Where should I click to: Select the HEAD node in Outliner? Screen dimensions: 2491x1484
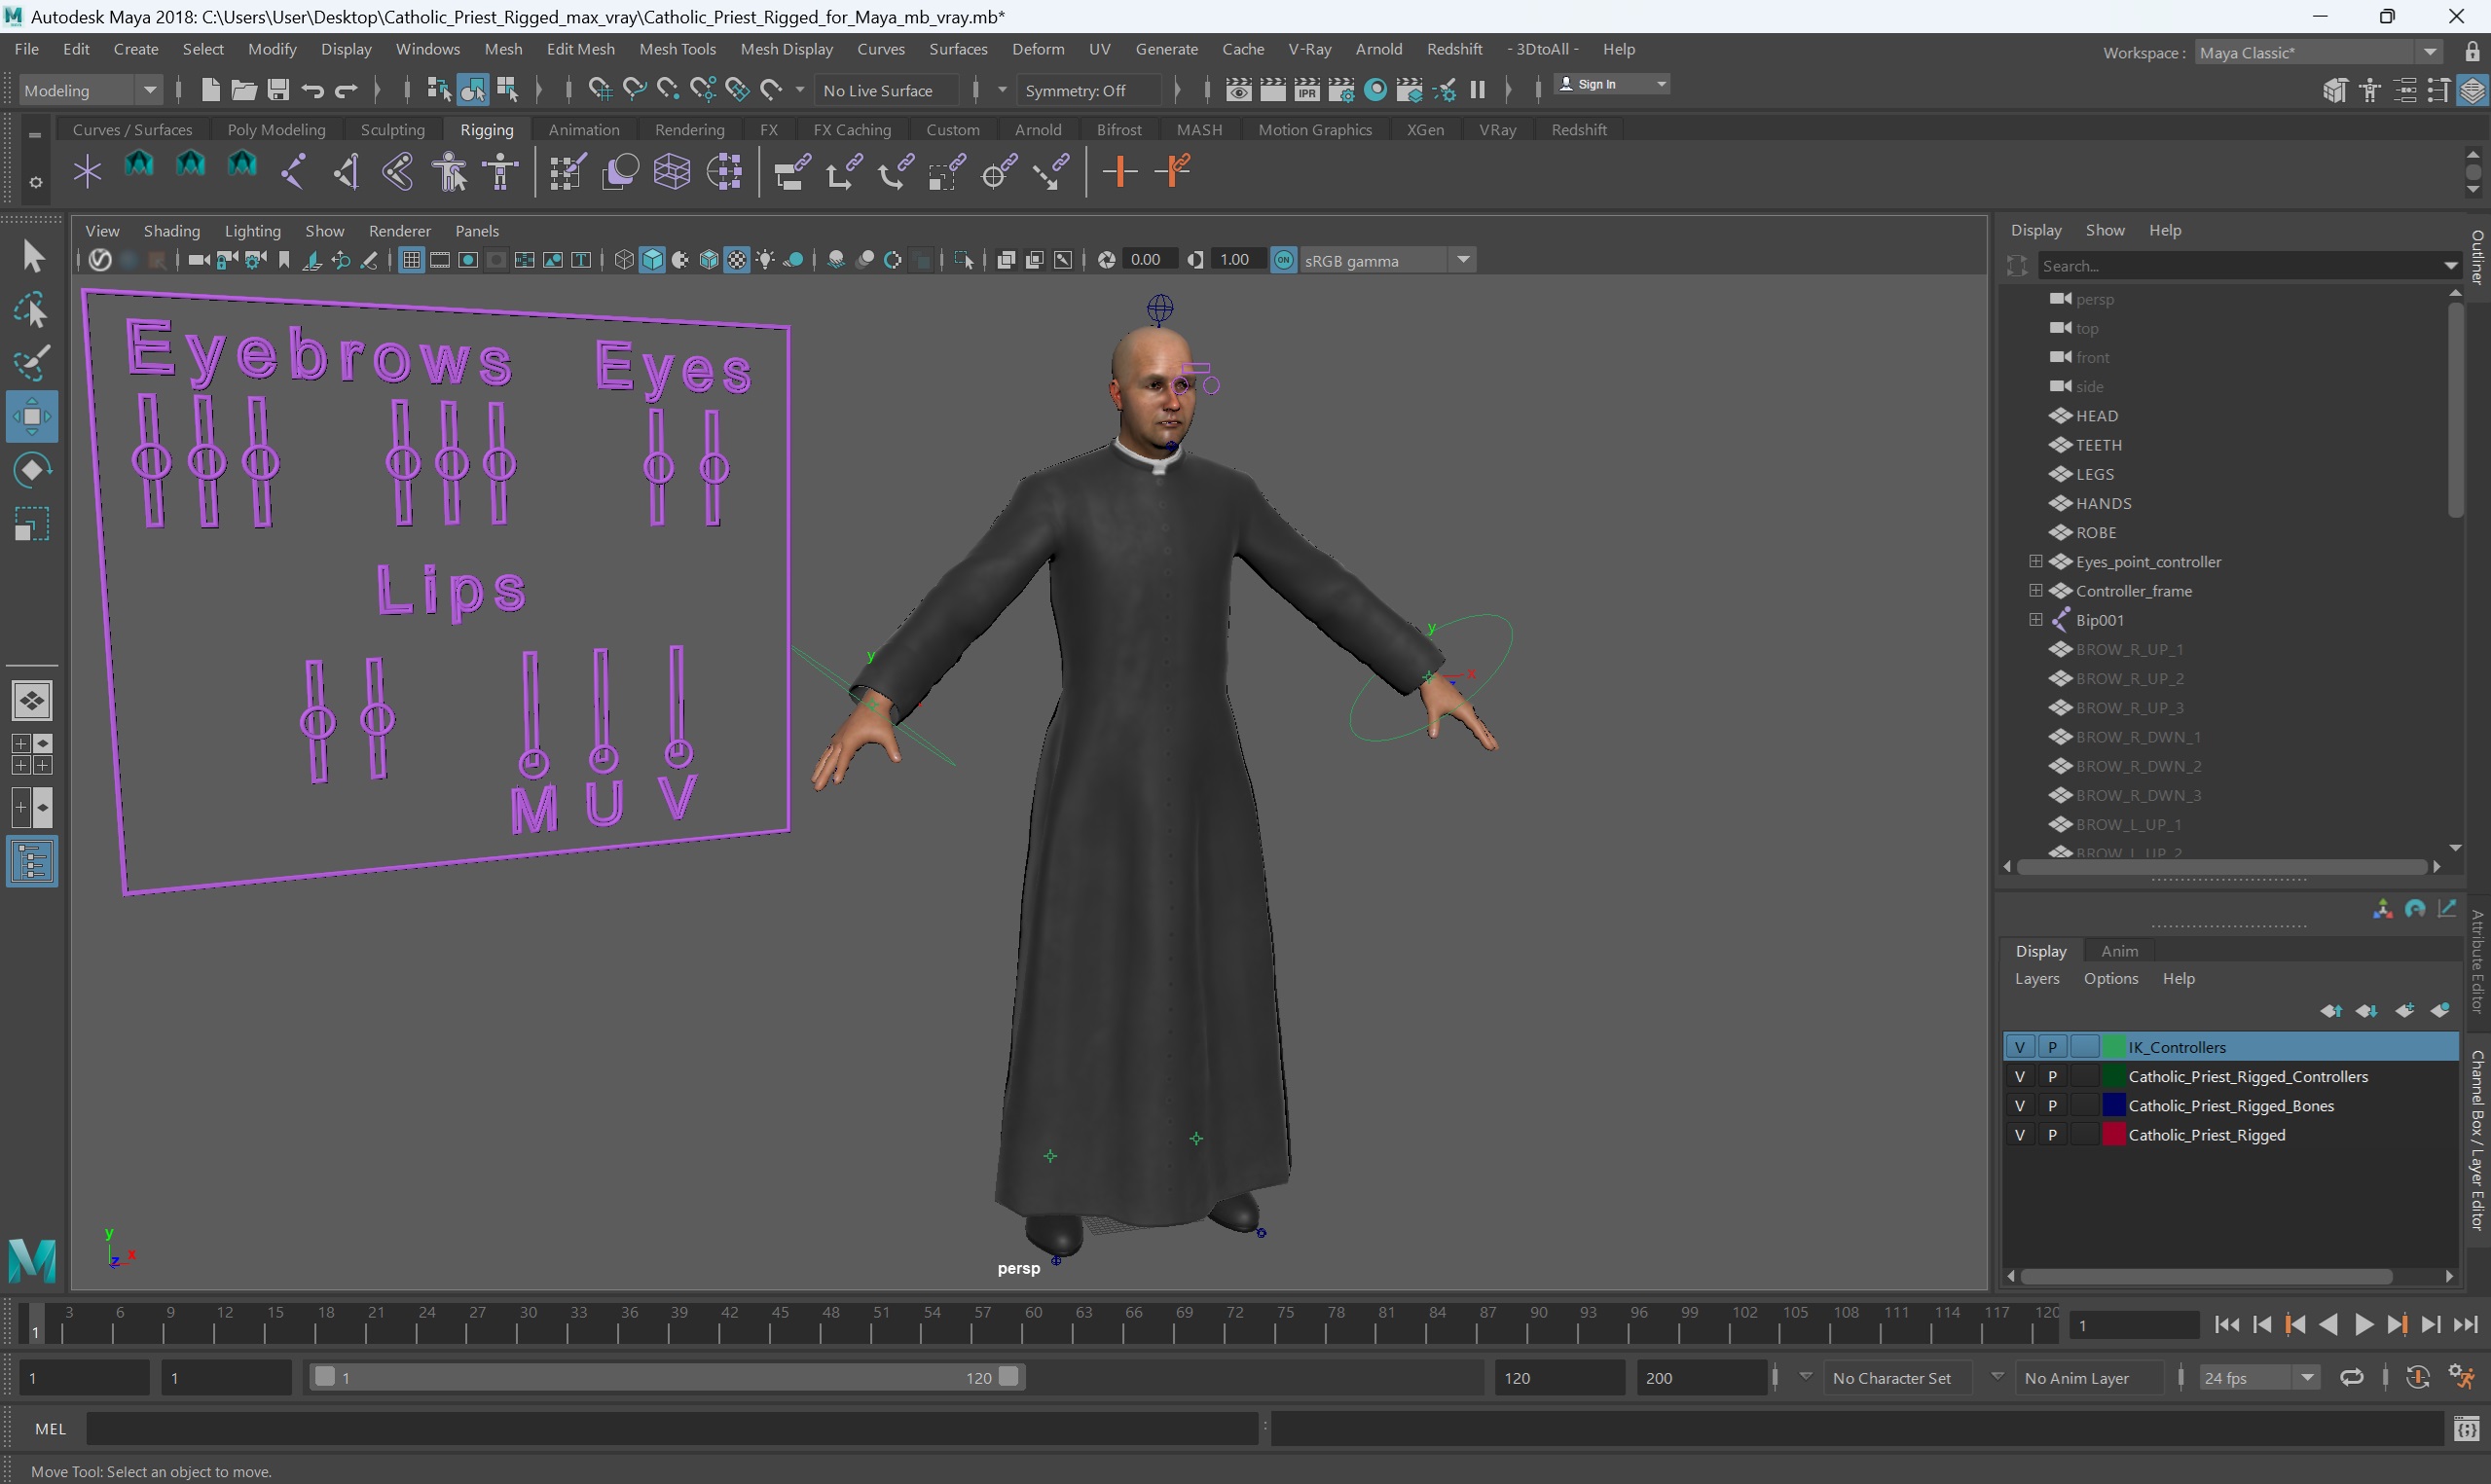pyautogui.click(x=2096, y=415)
